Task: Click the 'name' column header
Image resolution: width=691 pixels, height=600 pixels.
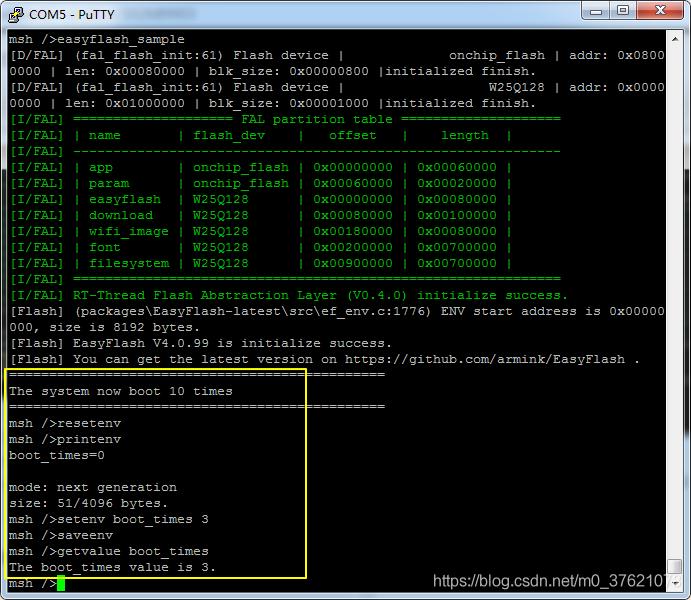Action: click(x=105, y=136)
